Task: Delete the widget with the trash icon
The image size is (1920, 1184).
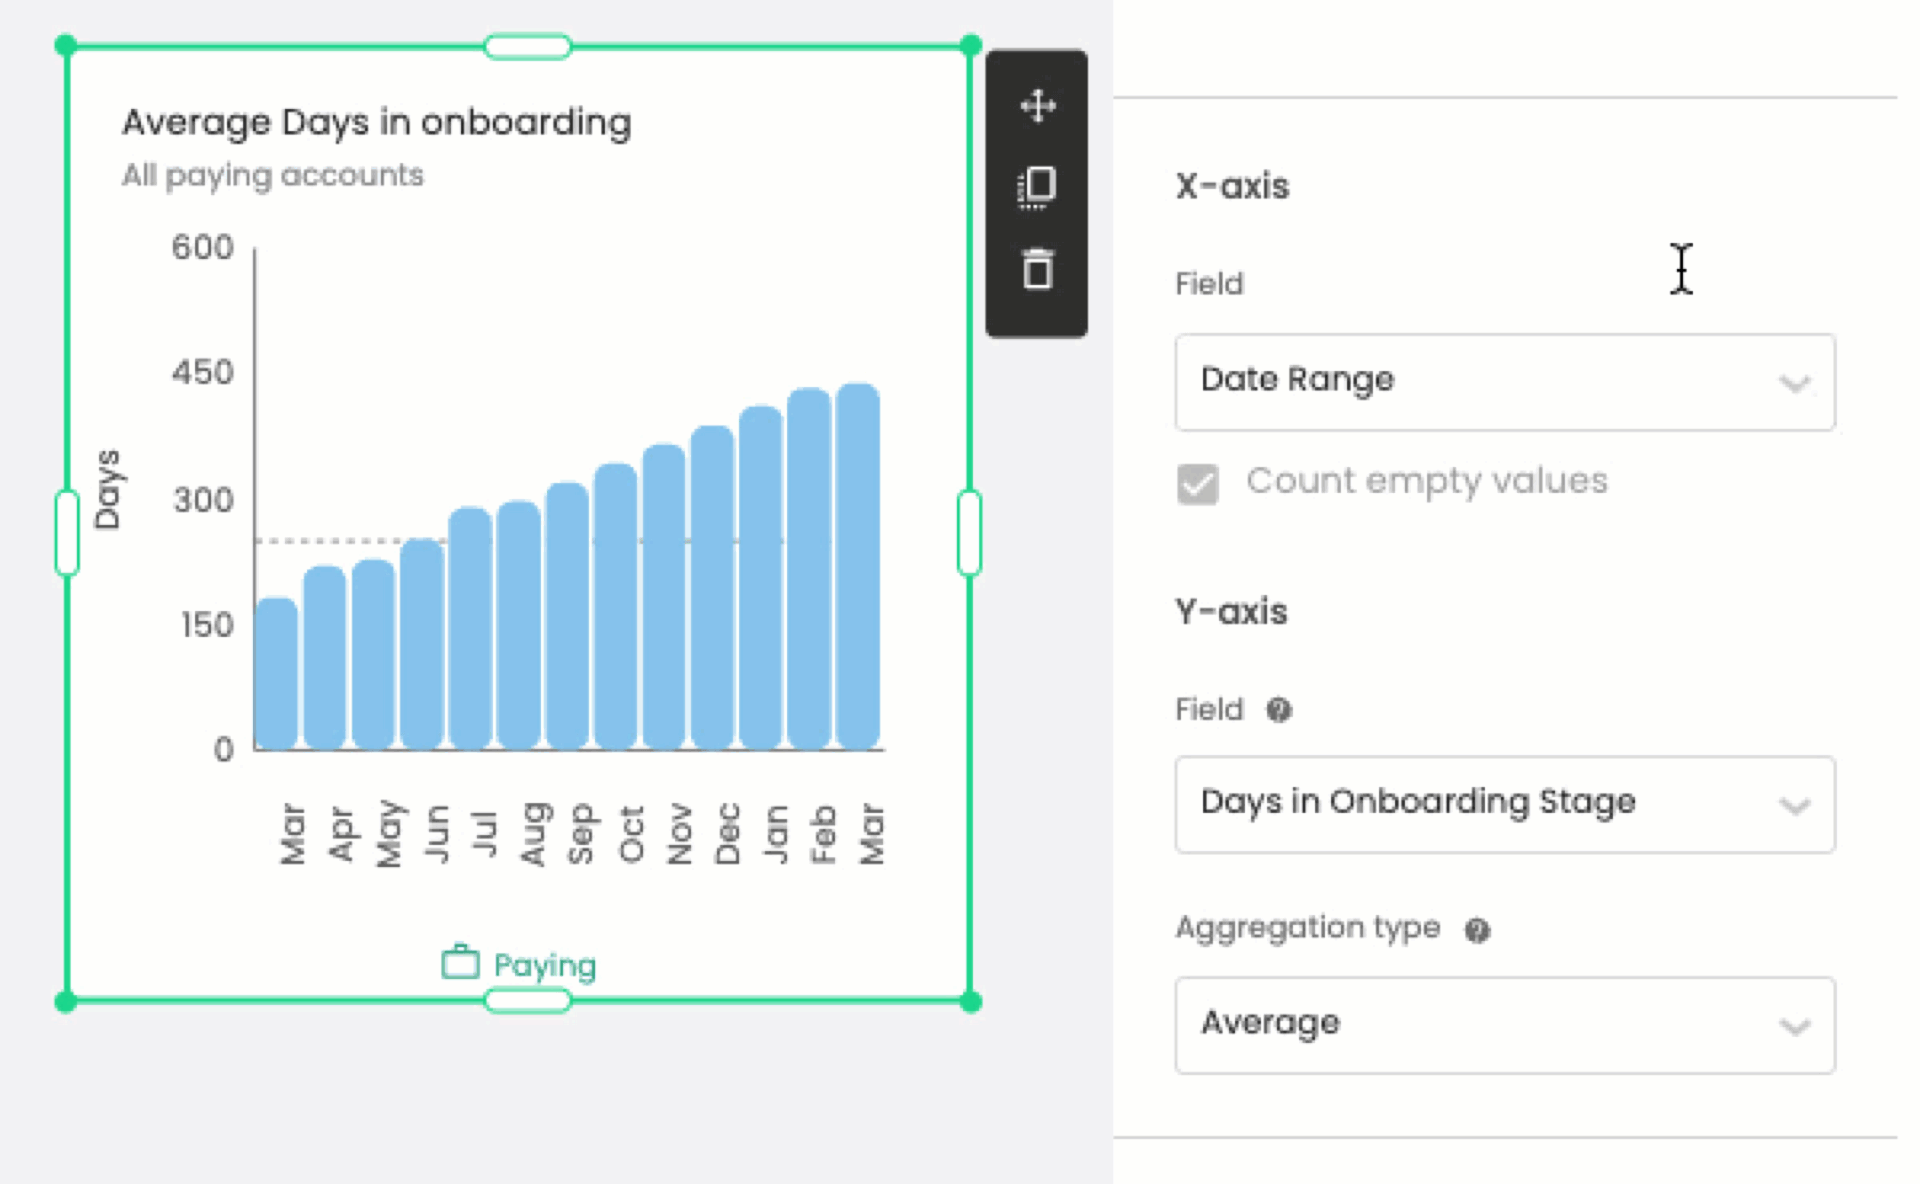Action: click(x=1037, y=269)
